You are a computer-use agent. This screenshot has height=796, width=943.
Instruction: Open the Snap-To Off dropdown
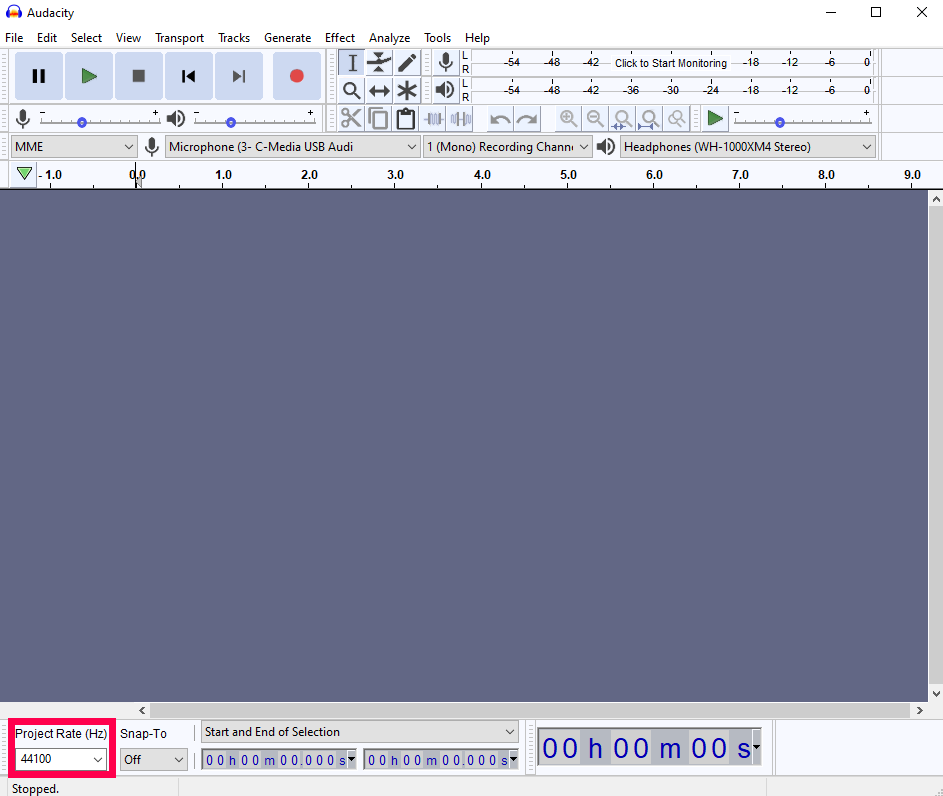click(153, 760)
